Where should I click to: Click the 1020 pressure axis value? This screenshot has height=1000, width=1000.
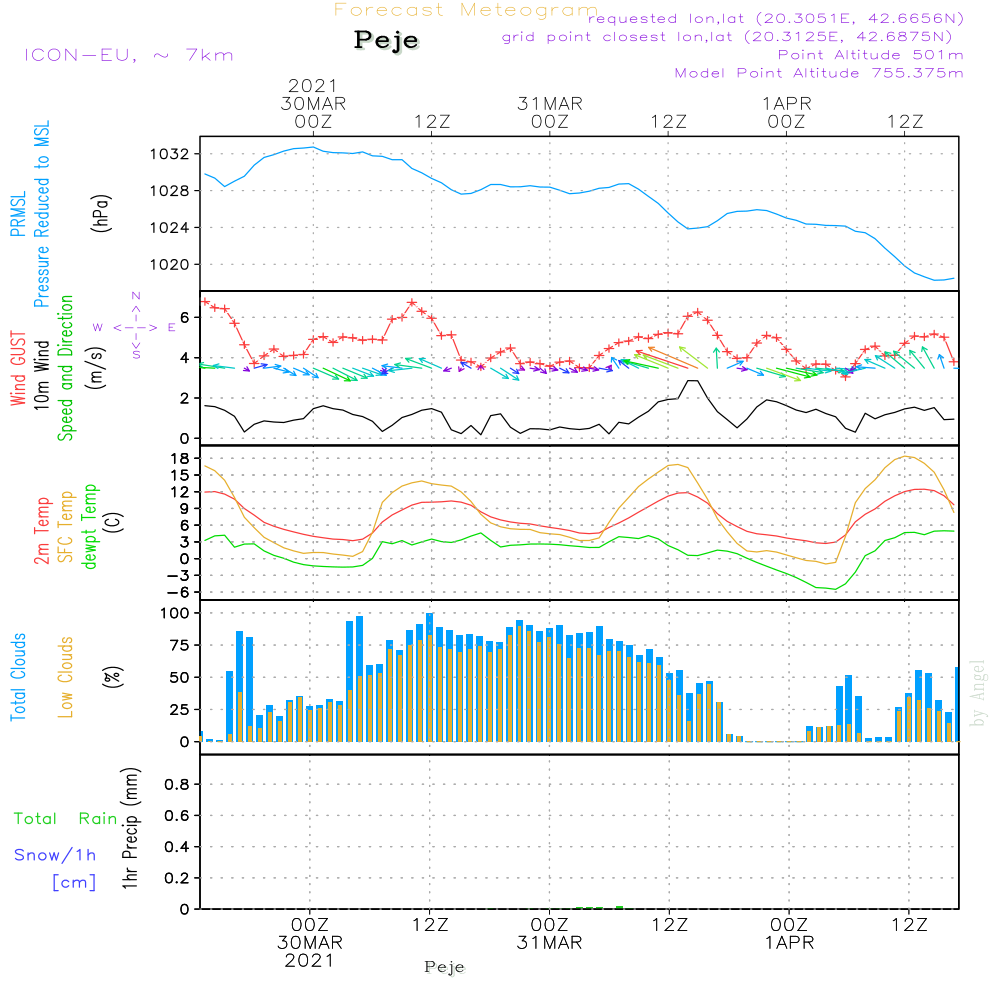click(170, 265)
